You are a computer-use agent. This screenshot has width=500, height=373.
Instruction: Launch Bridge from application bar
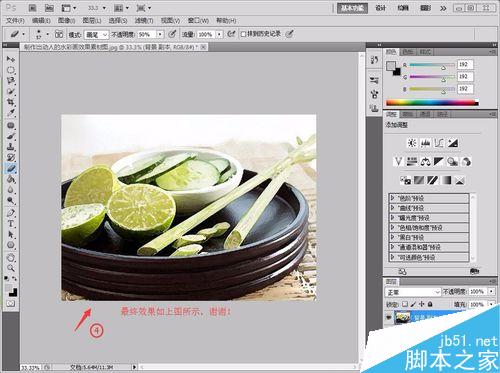tap(32, 8)
